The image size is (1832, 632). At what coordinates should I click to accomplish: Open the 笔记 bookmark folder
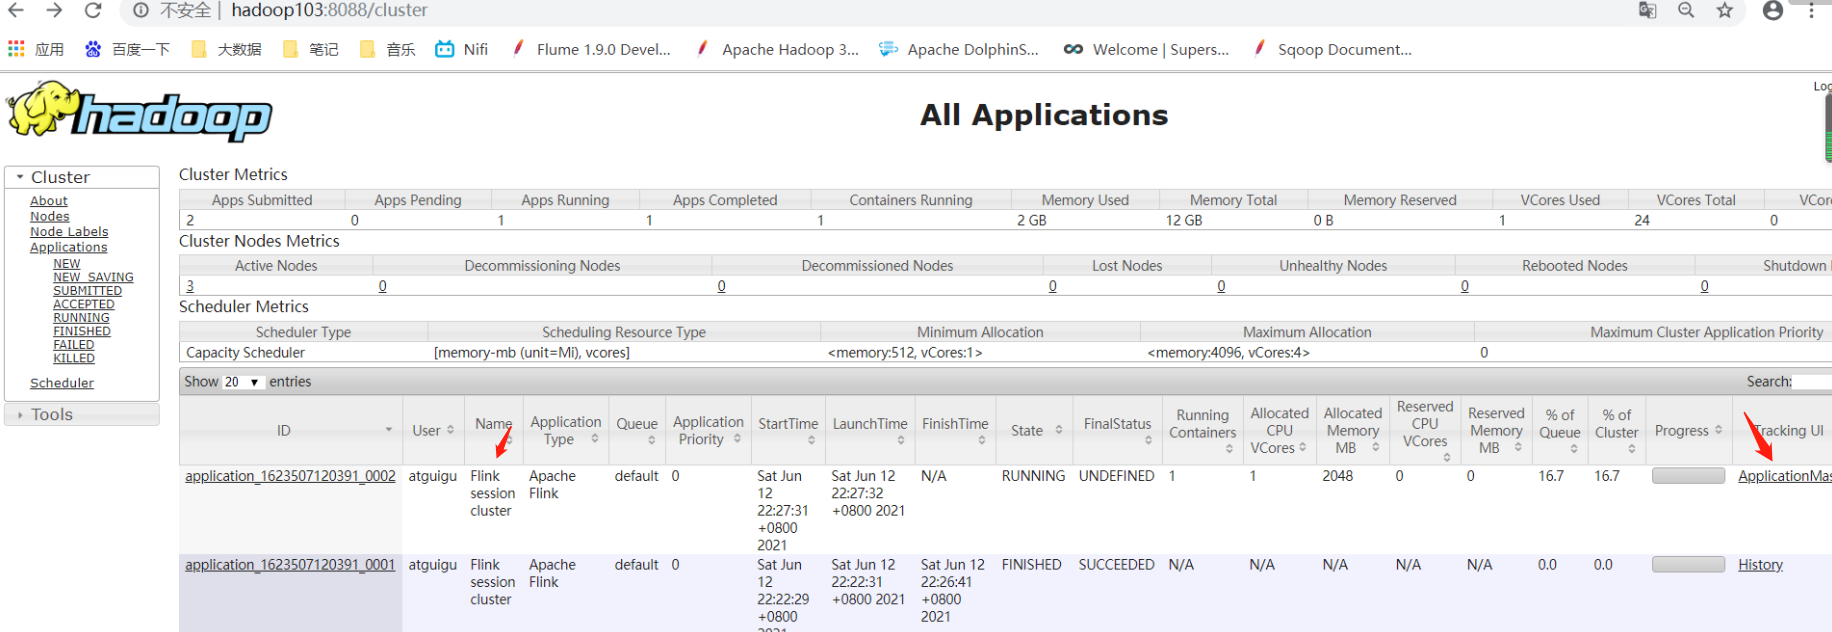[x=311, y=49]
